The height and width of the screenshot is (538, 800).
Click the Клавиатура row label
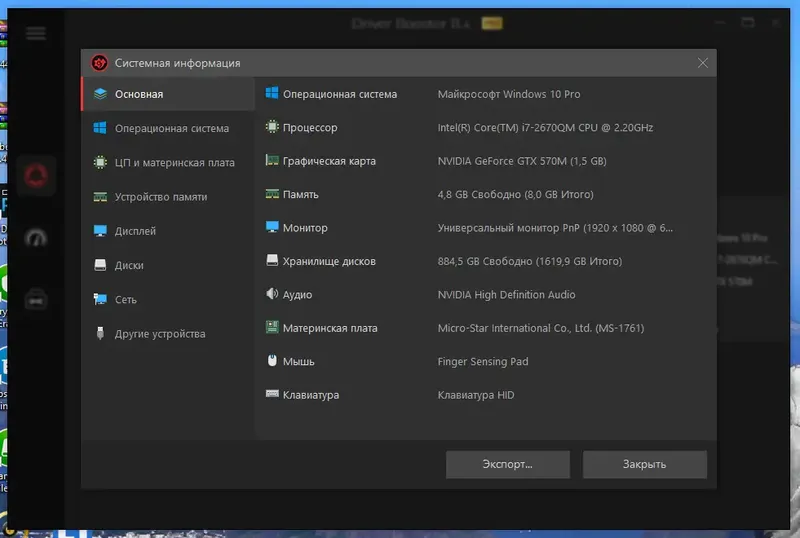pyautogui.click(x=311, y=395)
